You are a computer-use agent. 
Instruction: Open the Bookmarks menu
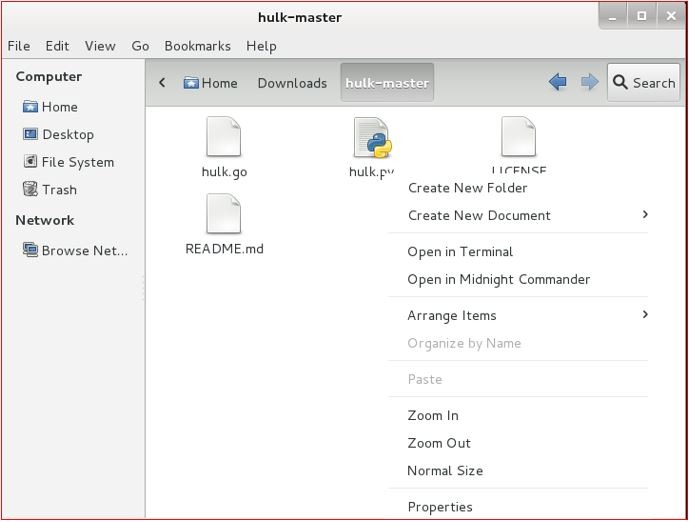pyautogui.click(x=197, y=46)
